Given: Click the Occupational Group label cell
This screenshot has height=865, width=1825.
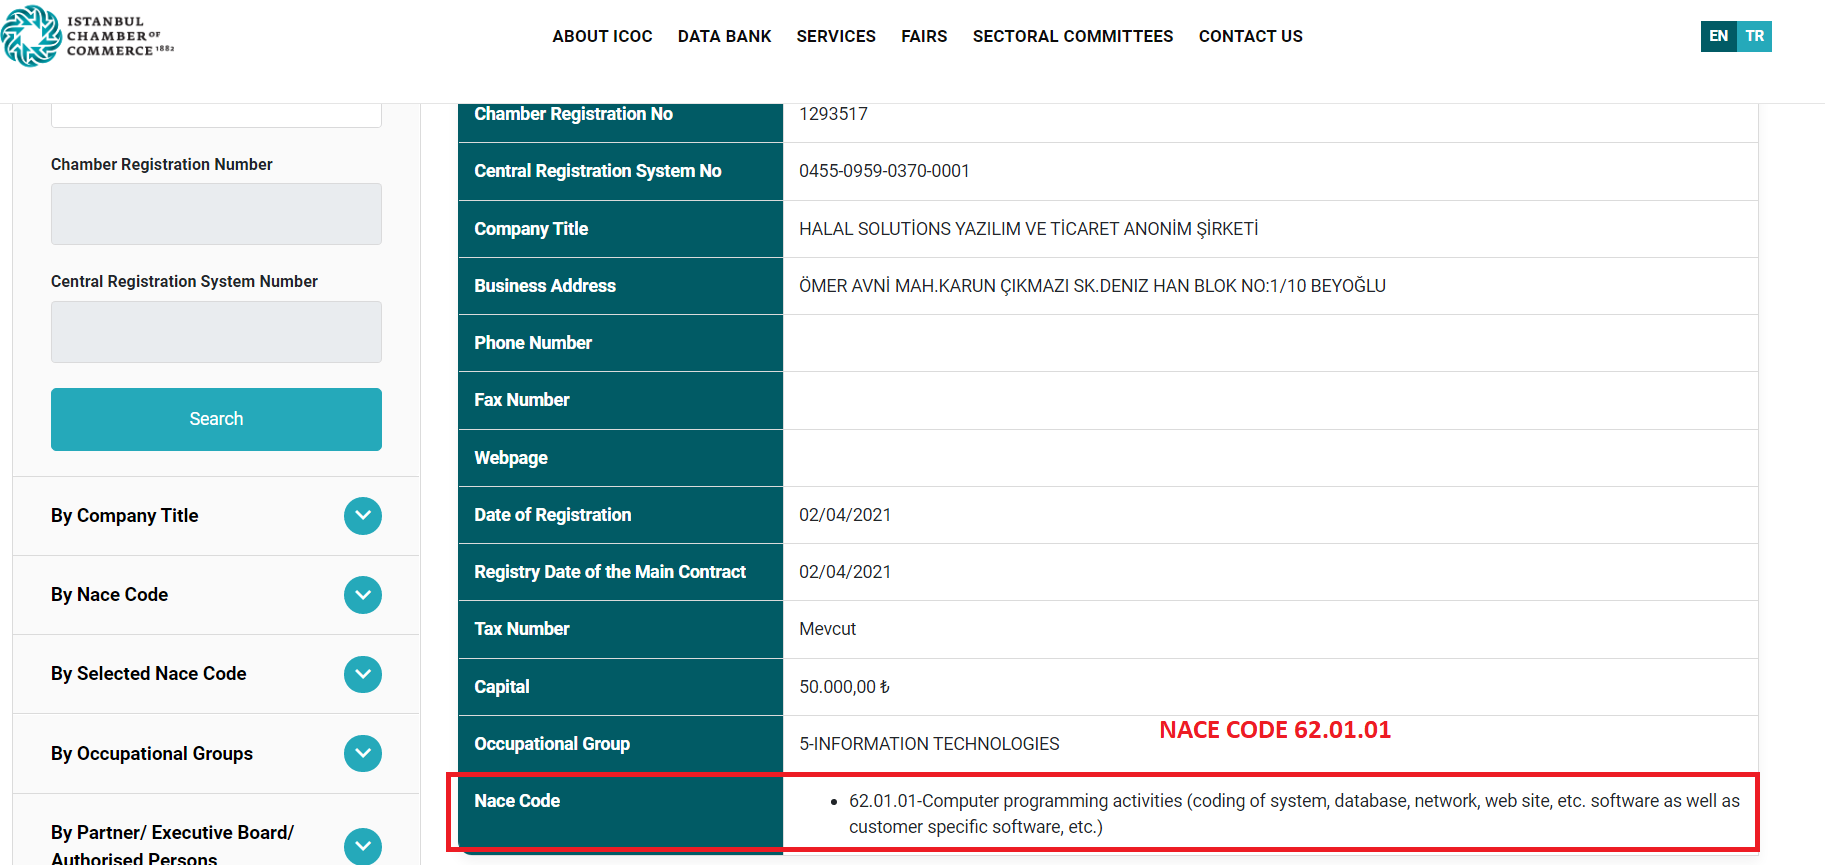Looking at the screenshot, I should (x=620, y=744).
